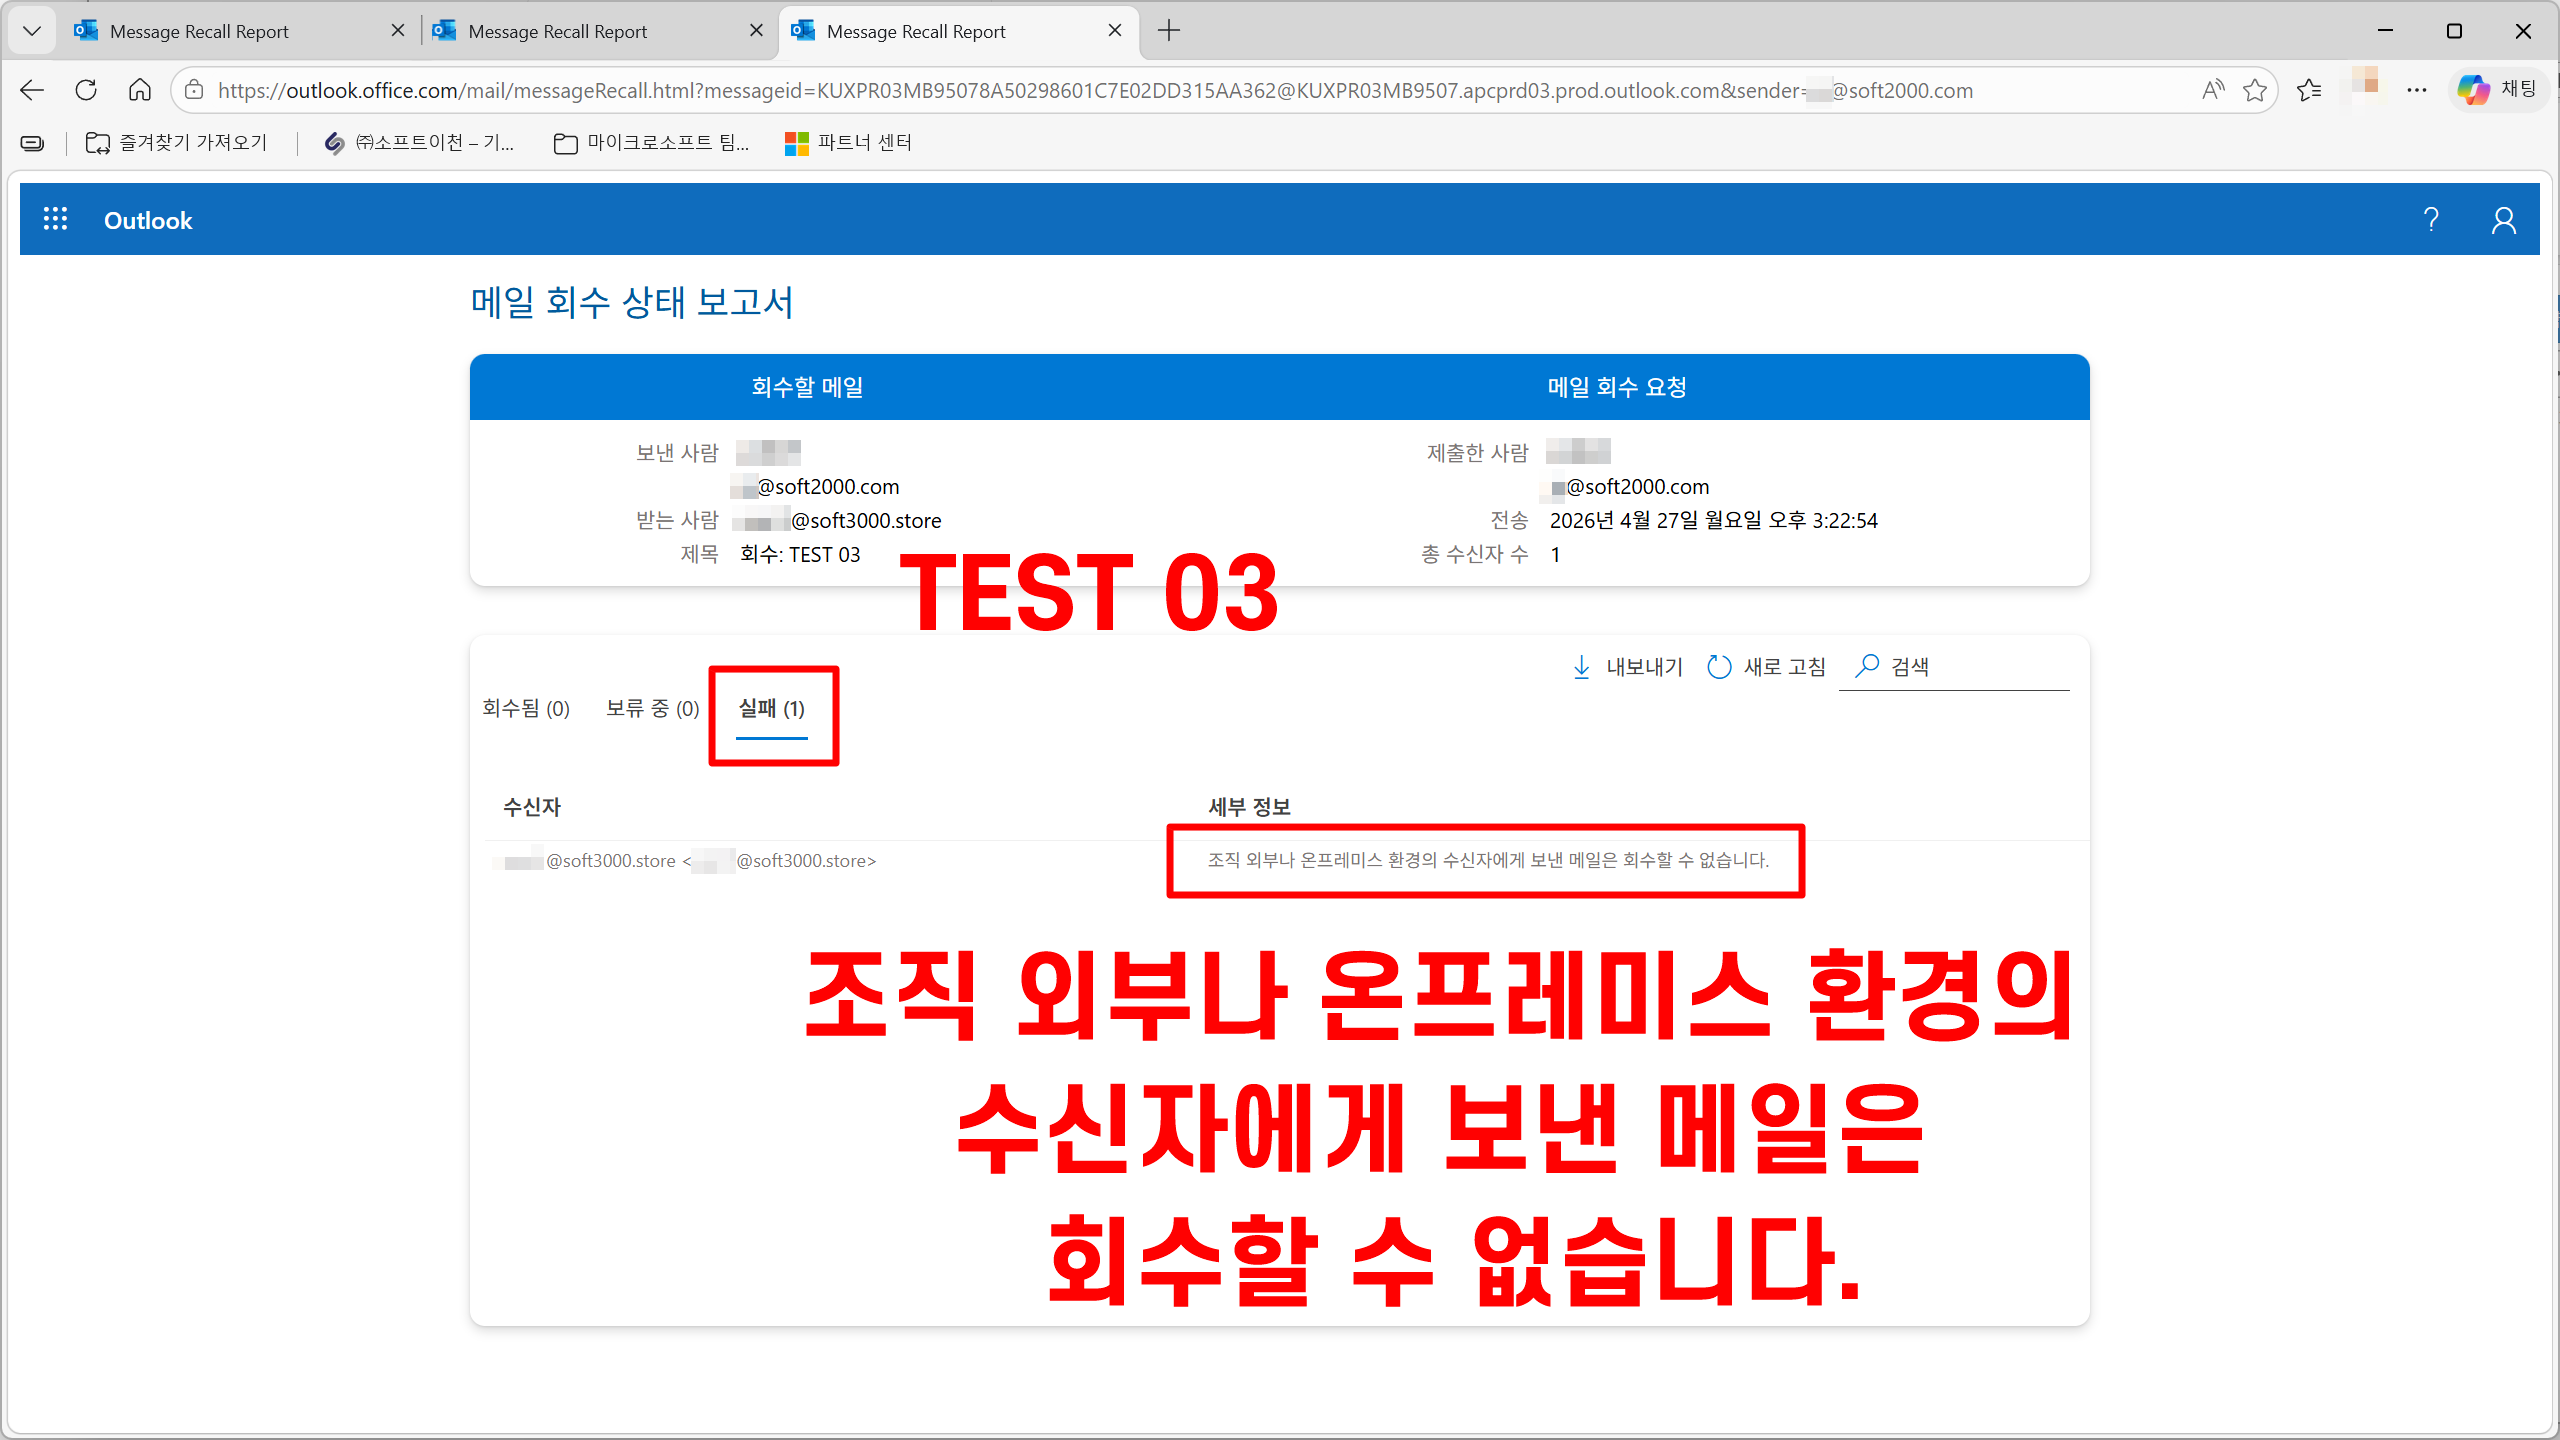Screen dimensions: 2560x1440
Task: Add page to favorites star icon
Action: [2255, 90]
